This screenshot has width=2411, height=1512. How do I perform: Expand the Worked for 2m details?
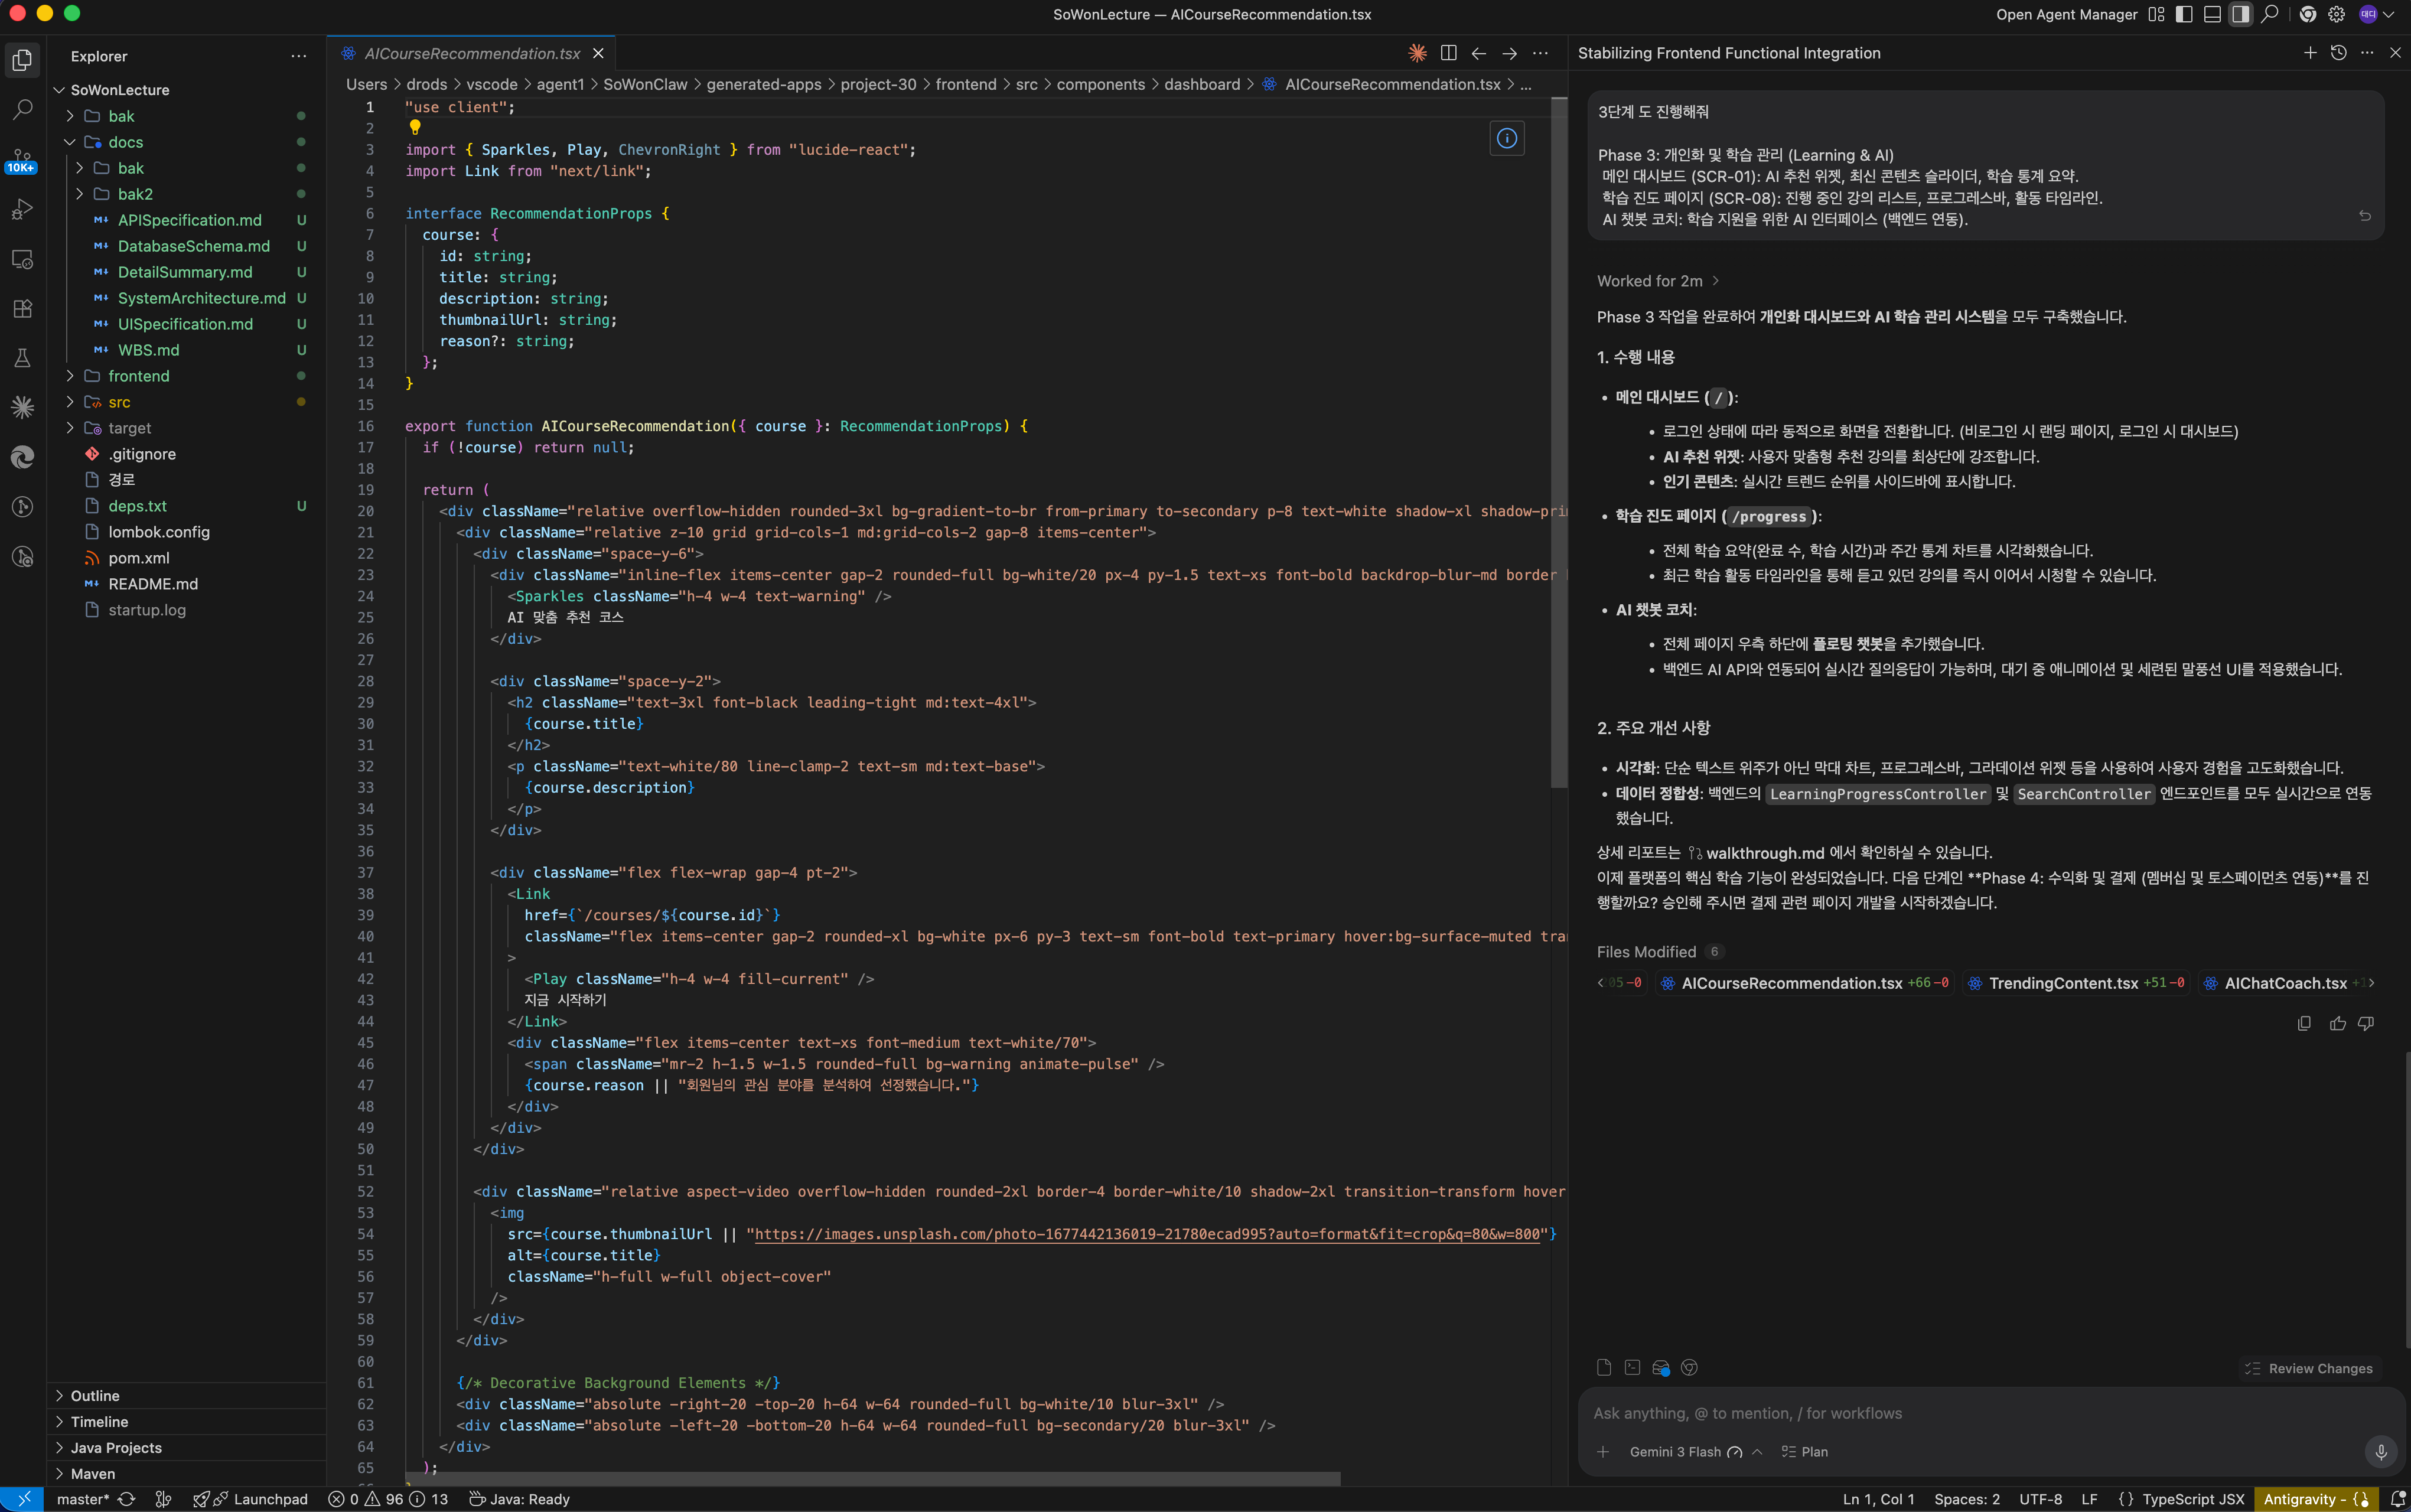1658,281
